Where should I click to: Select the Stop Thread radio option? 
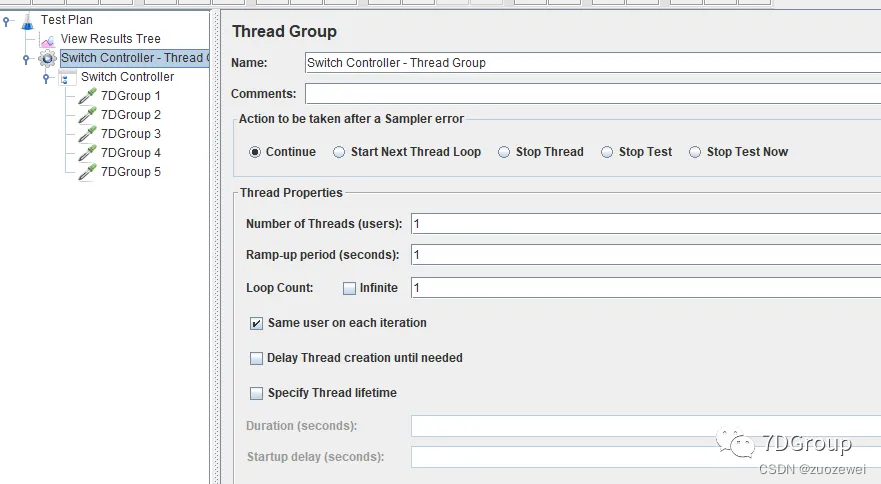[504, 152]
